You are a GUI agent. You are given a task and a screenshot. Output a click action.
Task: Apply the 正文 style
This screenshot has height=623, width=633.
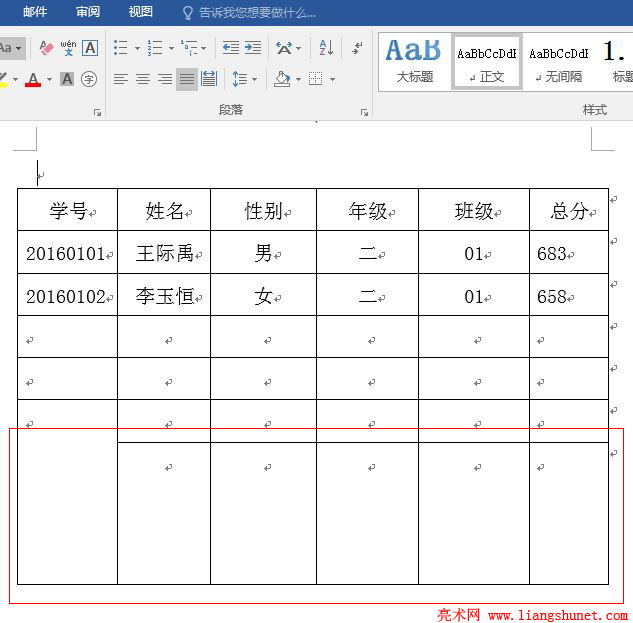point(487,62)
